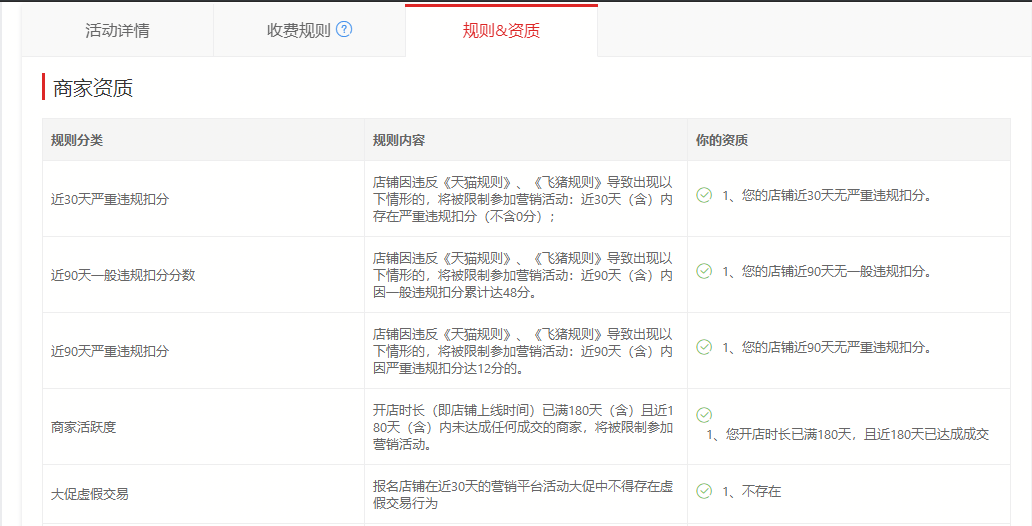The height and width of the screenshot is (526, 1032).
Task: Select the 规则&资质 tab
Action: point(501,30)
